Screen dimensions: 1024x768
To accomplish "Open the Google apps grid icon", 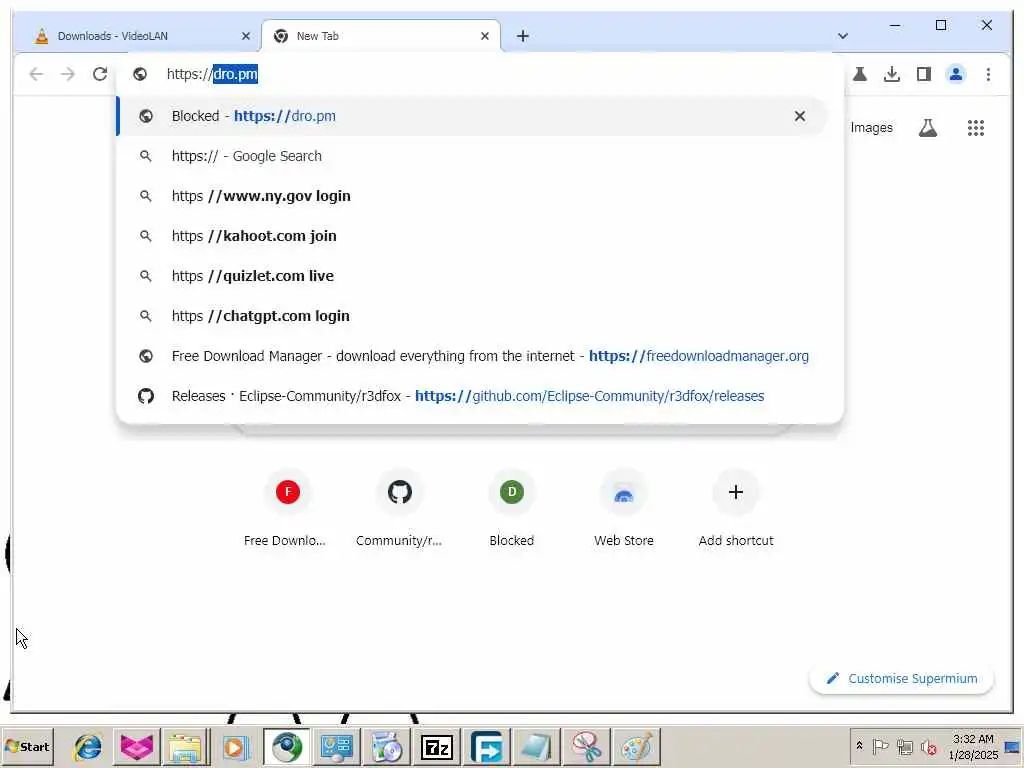I will point(976,128).
